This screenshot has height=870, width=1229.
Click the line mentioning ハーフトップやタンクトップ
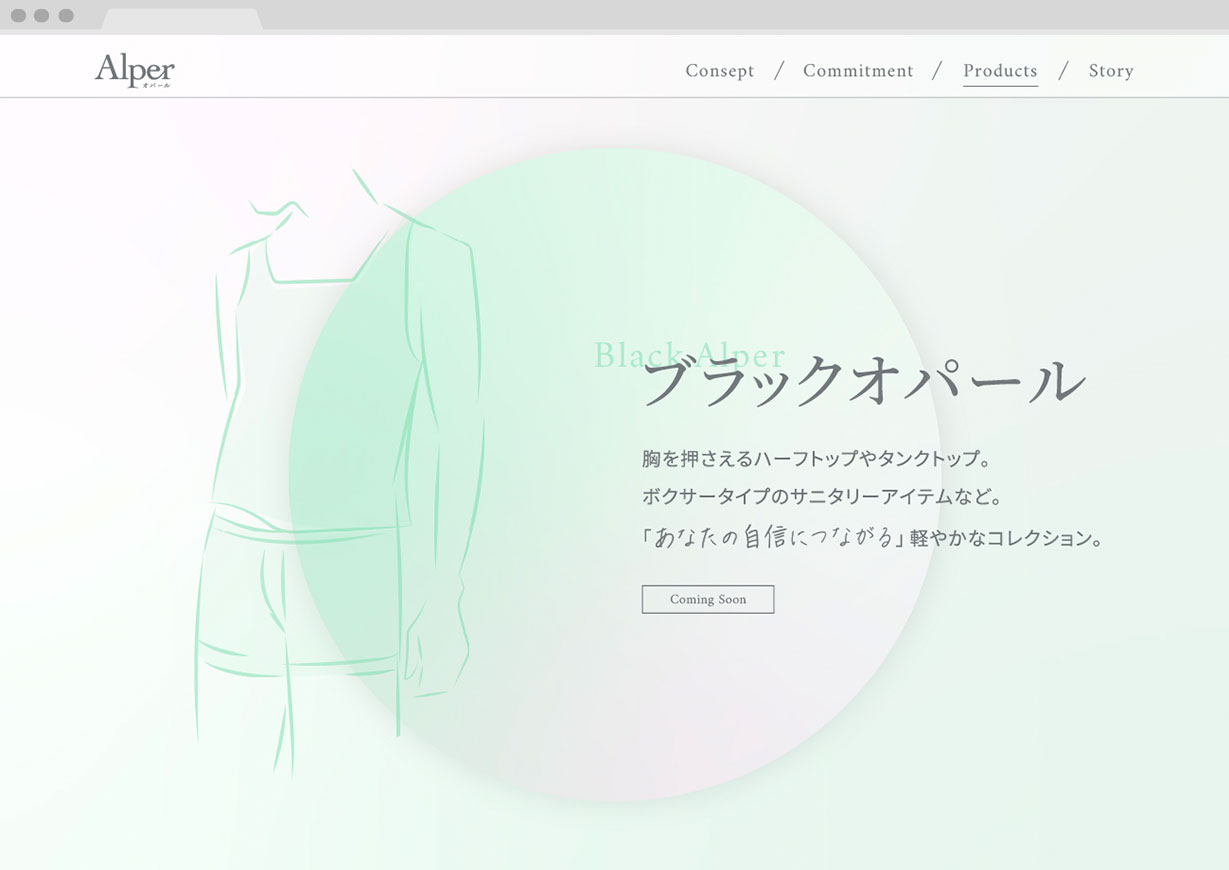[816, 459]
